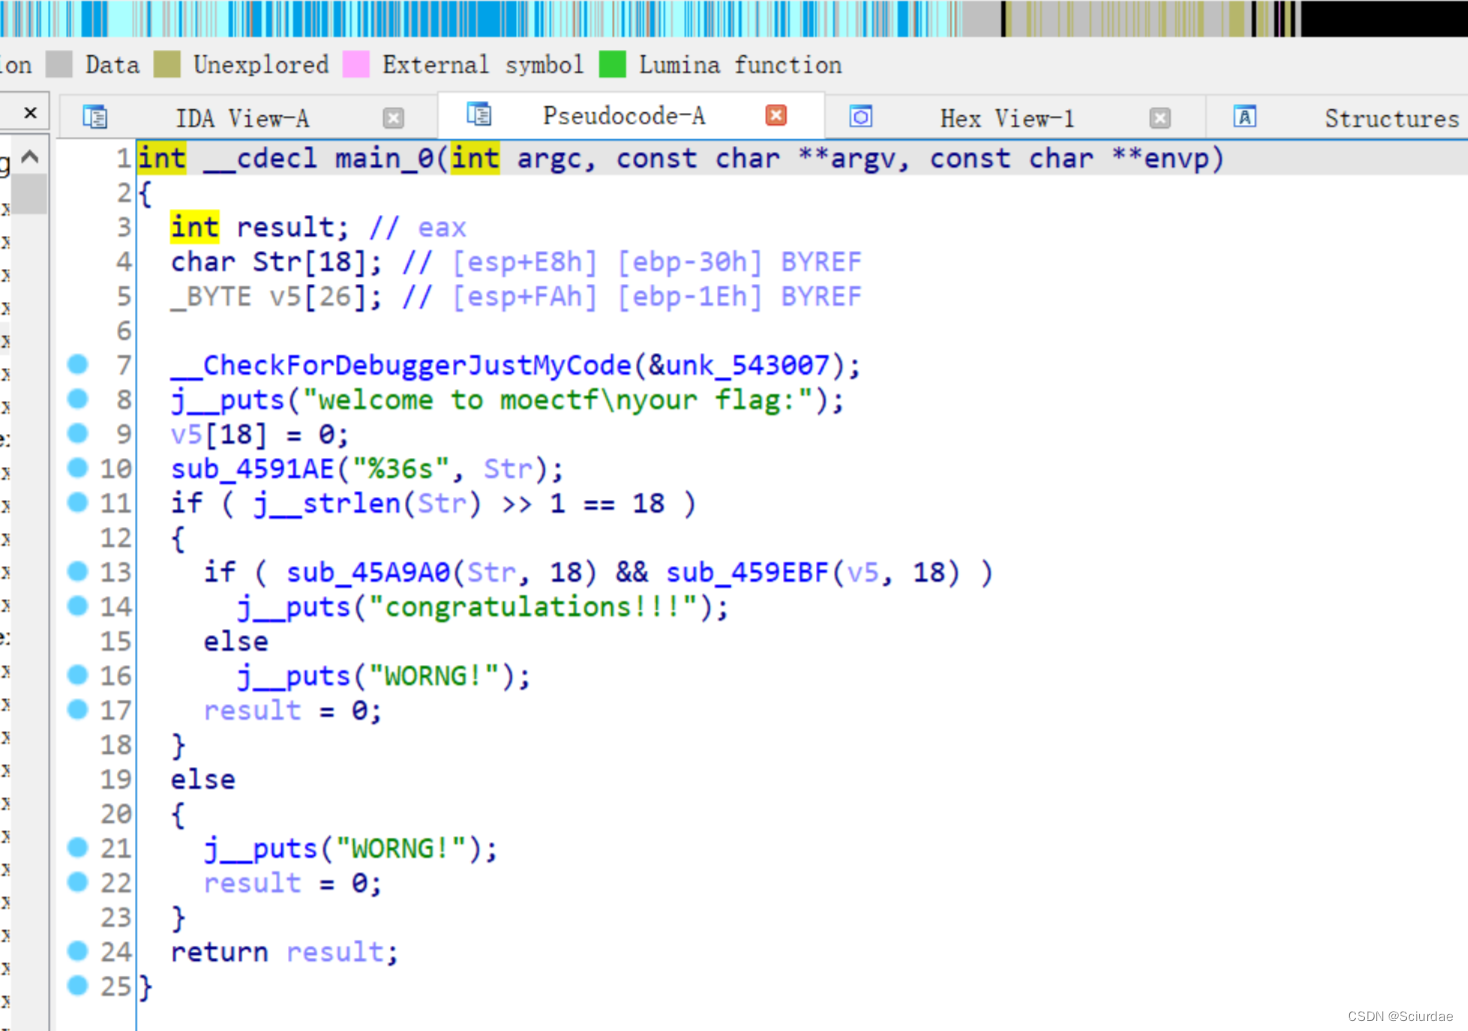
Task: Close the Hex View-1 tab
Action: click(x=1159, y=117)
